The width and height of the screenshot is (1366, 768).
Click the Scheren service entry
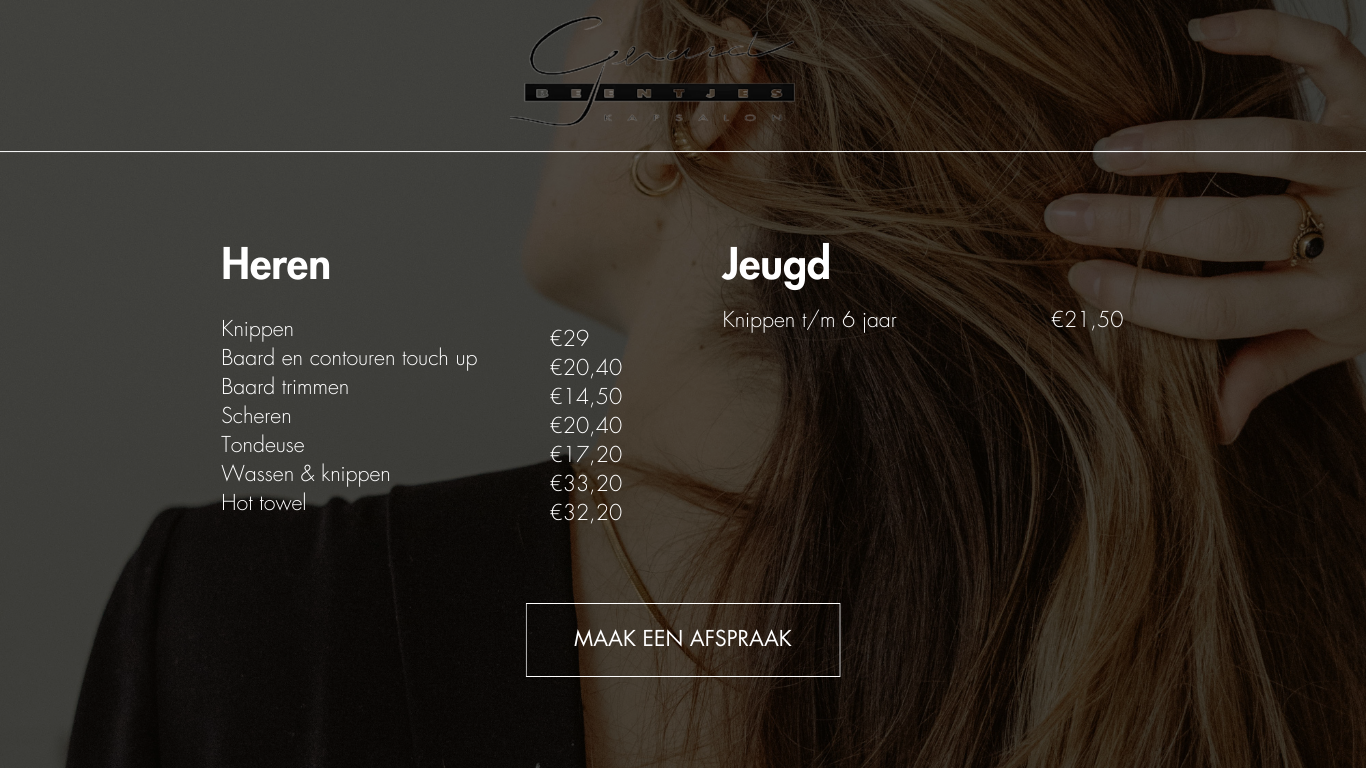click(x=256, y=416)
